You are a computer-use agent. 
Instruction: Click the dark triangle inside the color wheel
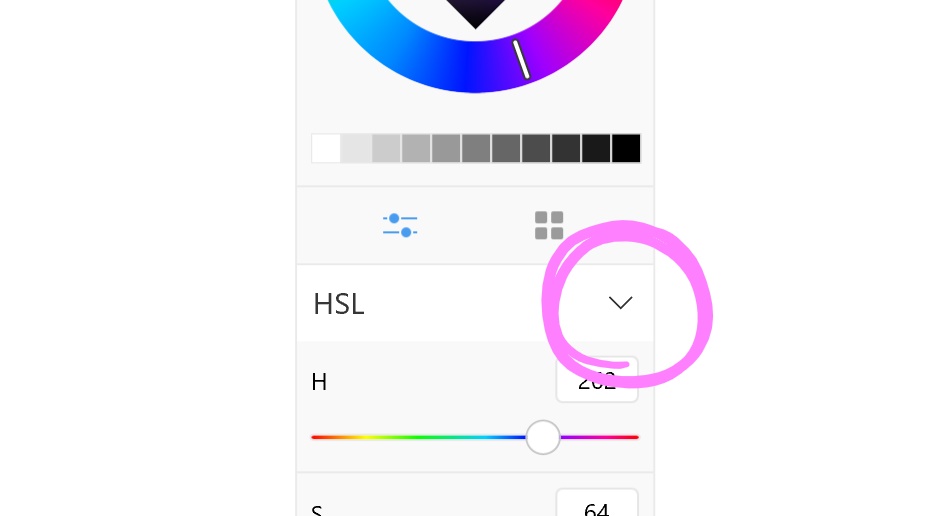tap(475, 10)
